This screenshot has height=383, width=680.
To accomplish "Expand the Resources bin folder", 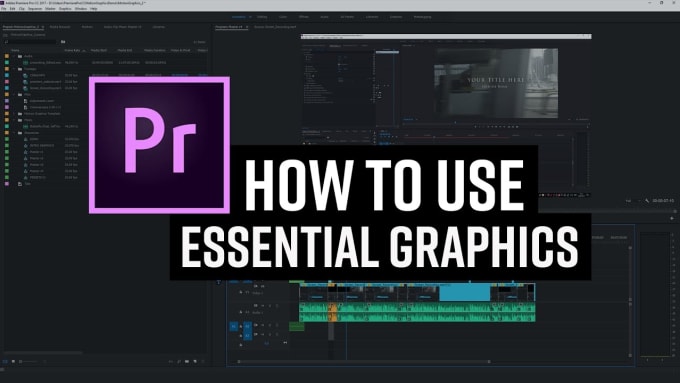I will 14,133.
